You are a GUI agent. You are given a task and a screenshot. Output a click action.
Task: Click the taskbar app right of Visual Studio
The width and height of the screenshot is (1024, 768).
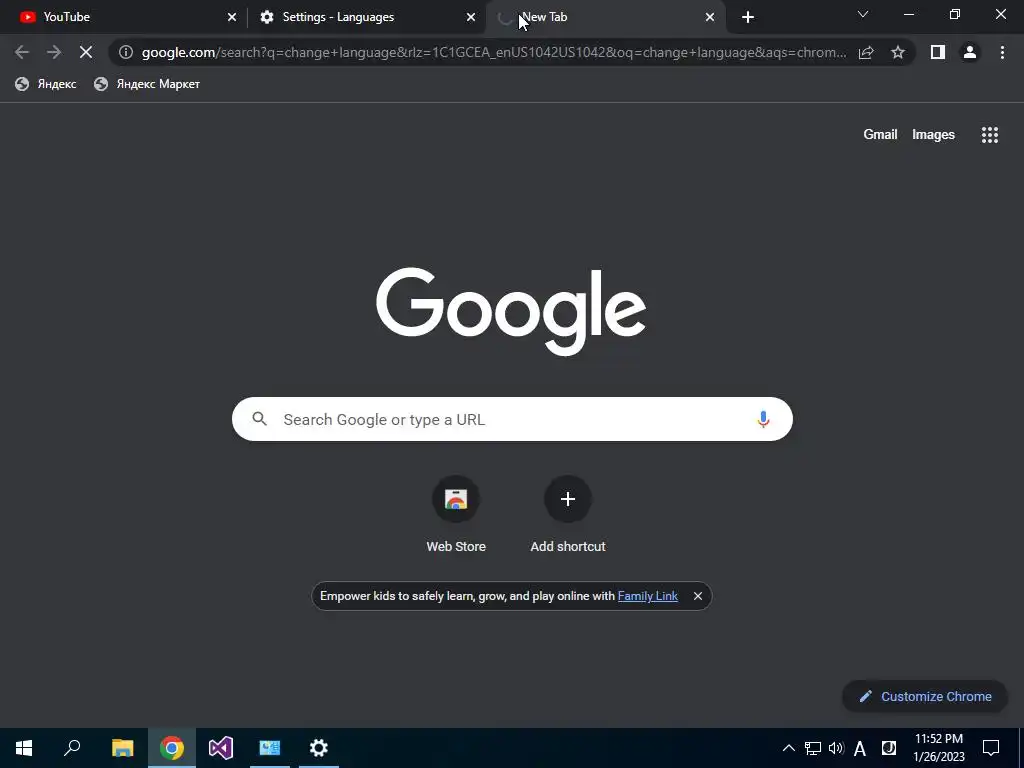[x=270, y=748]
